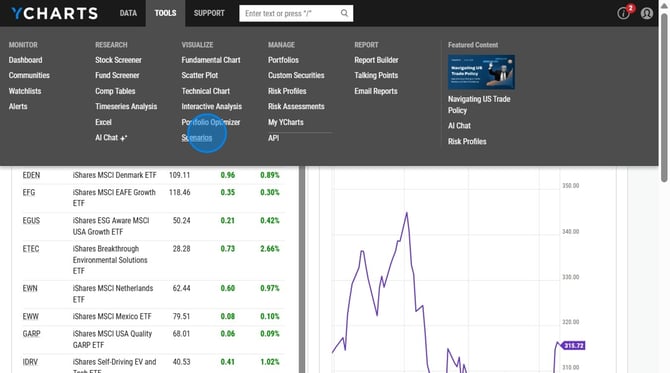The width and height of the screenshot is (670, 373).
Task: Open Risk Profiles in Featured Content
Action: point(467,141)
